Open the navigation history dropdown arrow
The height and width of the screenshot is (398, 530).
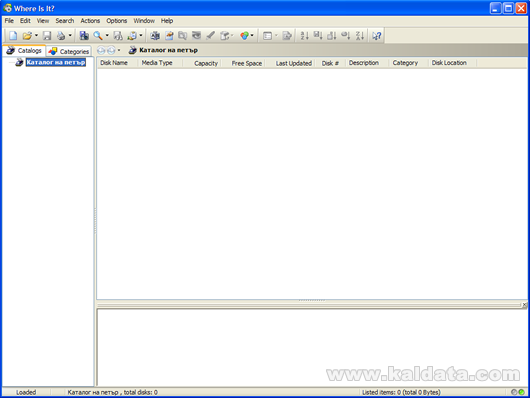pyautogui.click(x=119, y=50)
